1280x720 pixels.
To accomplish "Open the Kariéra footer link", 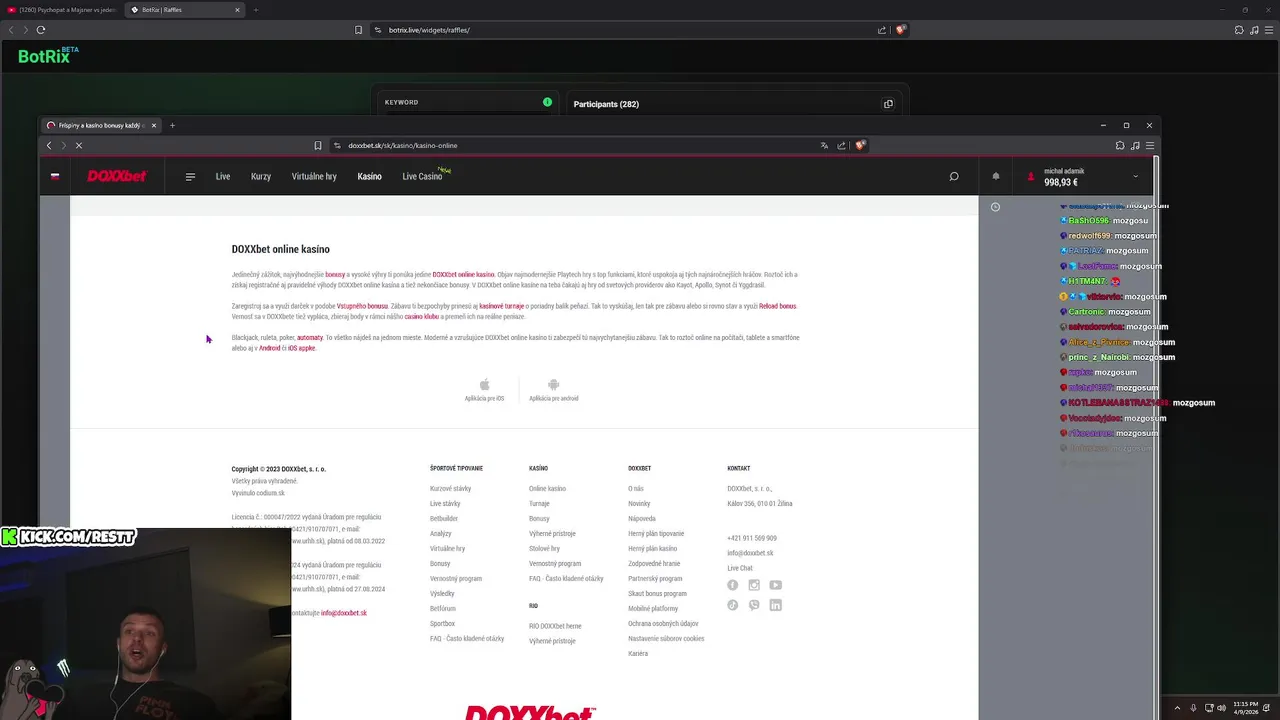I will [638, 654].
